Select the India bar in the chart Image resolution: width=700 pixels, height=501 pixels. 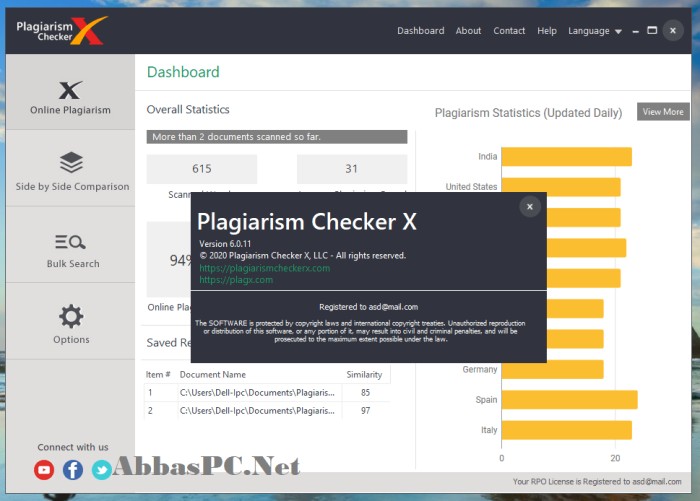pyautogui.click(x=567, y=157)
